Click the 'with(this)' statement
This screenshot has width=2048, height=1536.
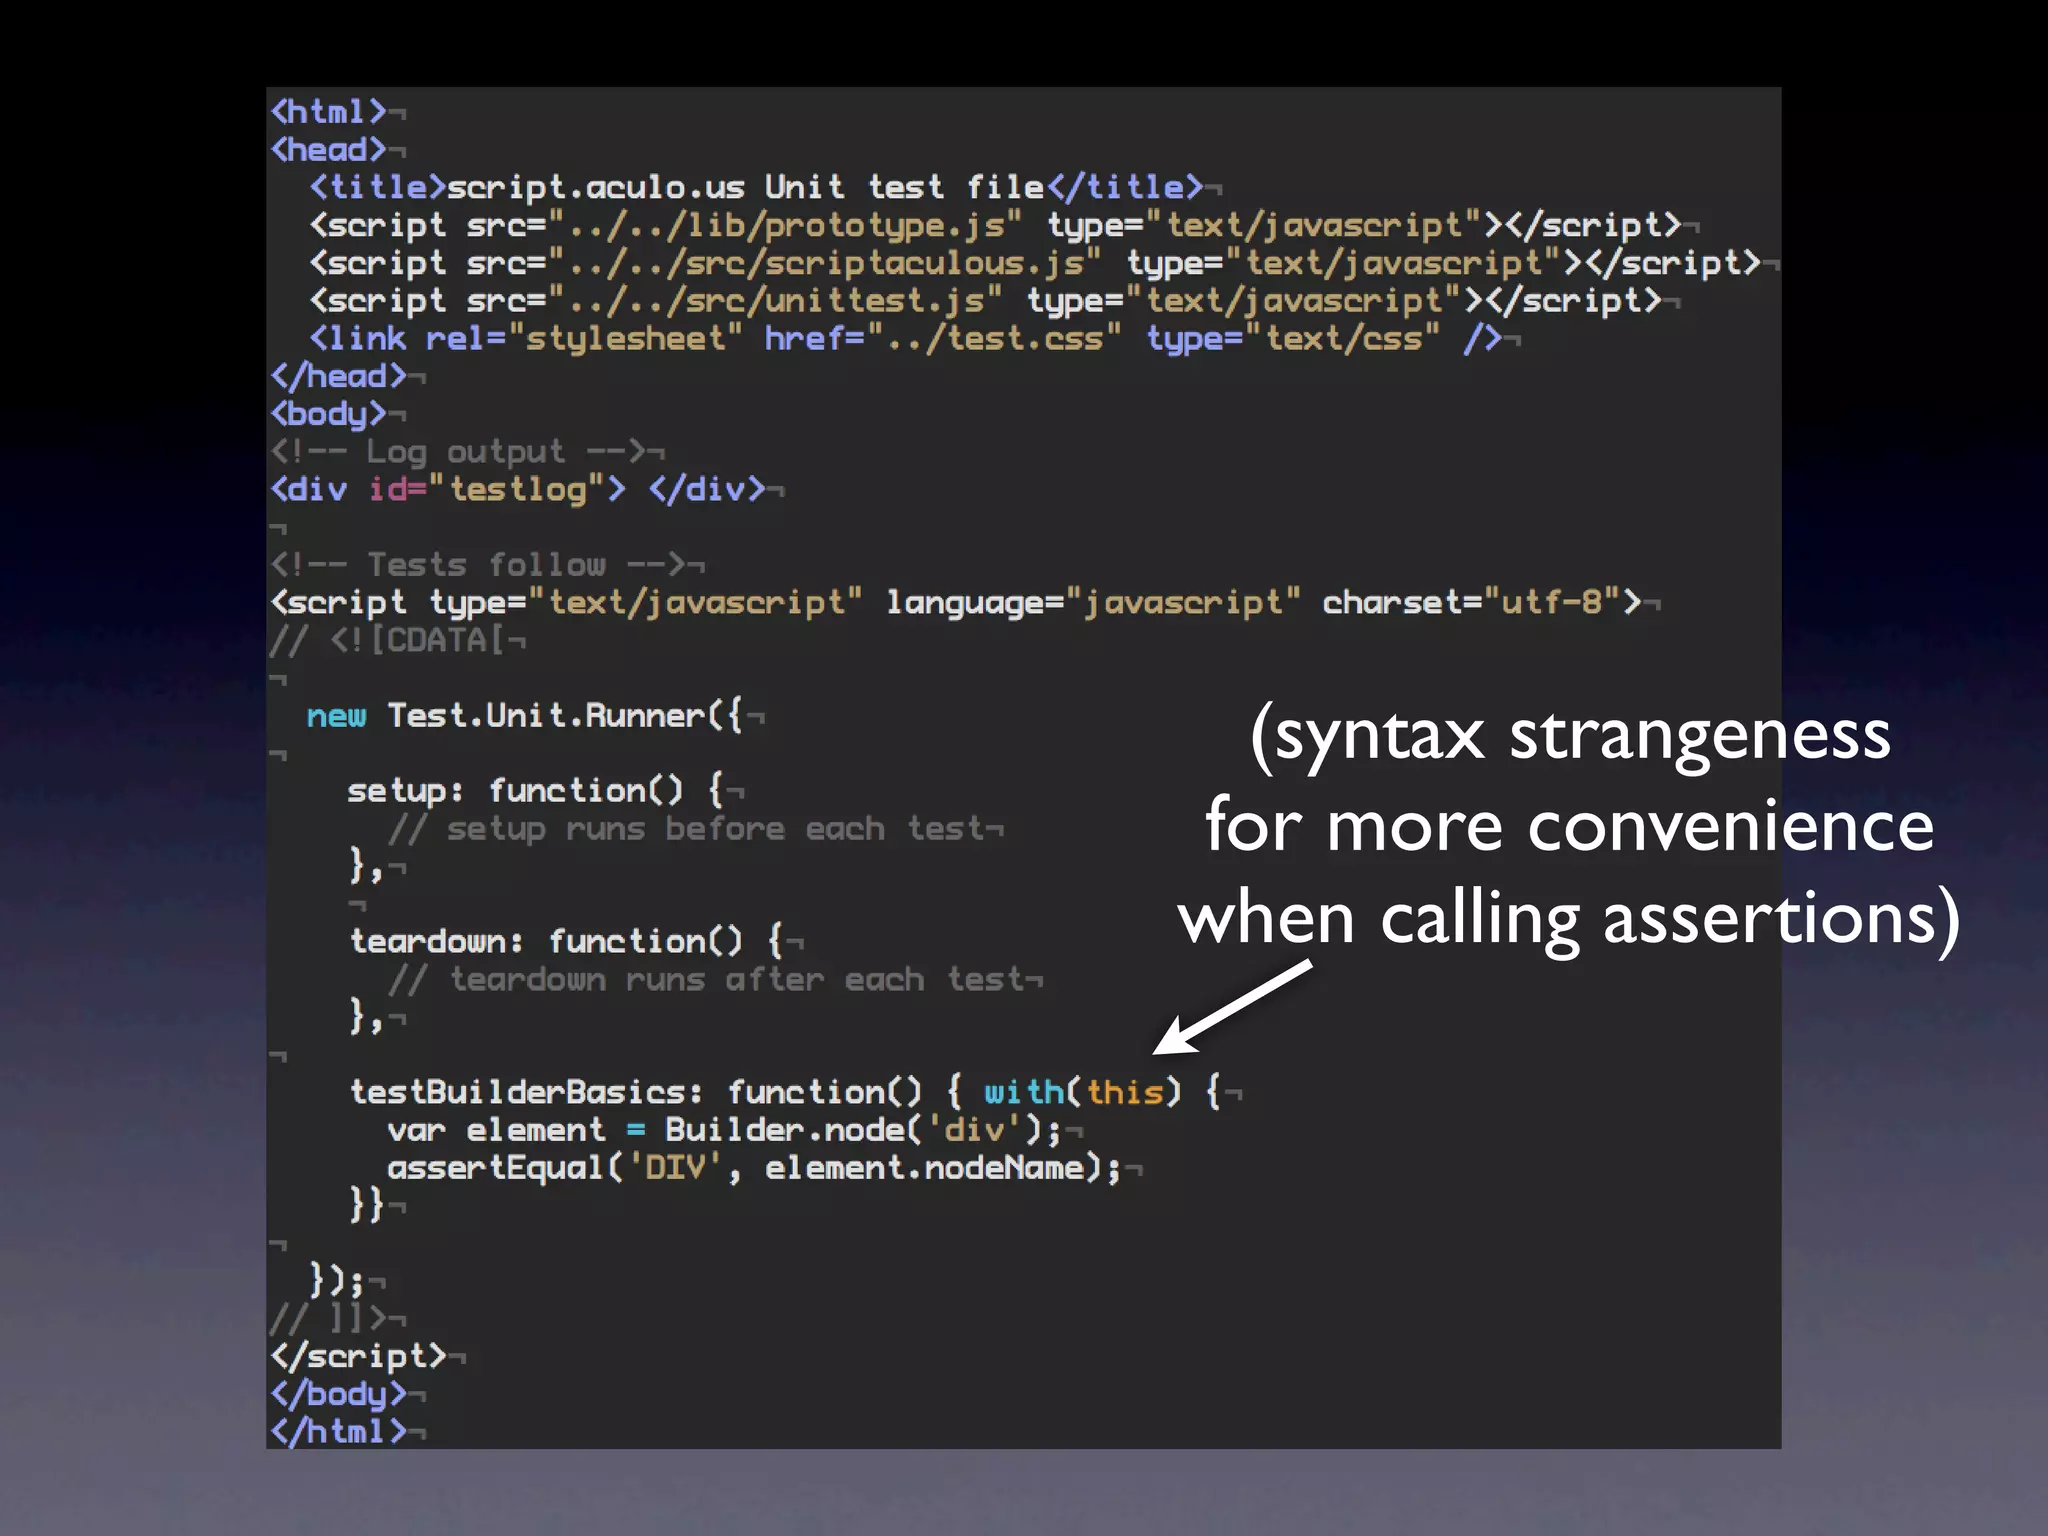1083,1092
